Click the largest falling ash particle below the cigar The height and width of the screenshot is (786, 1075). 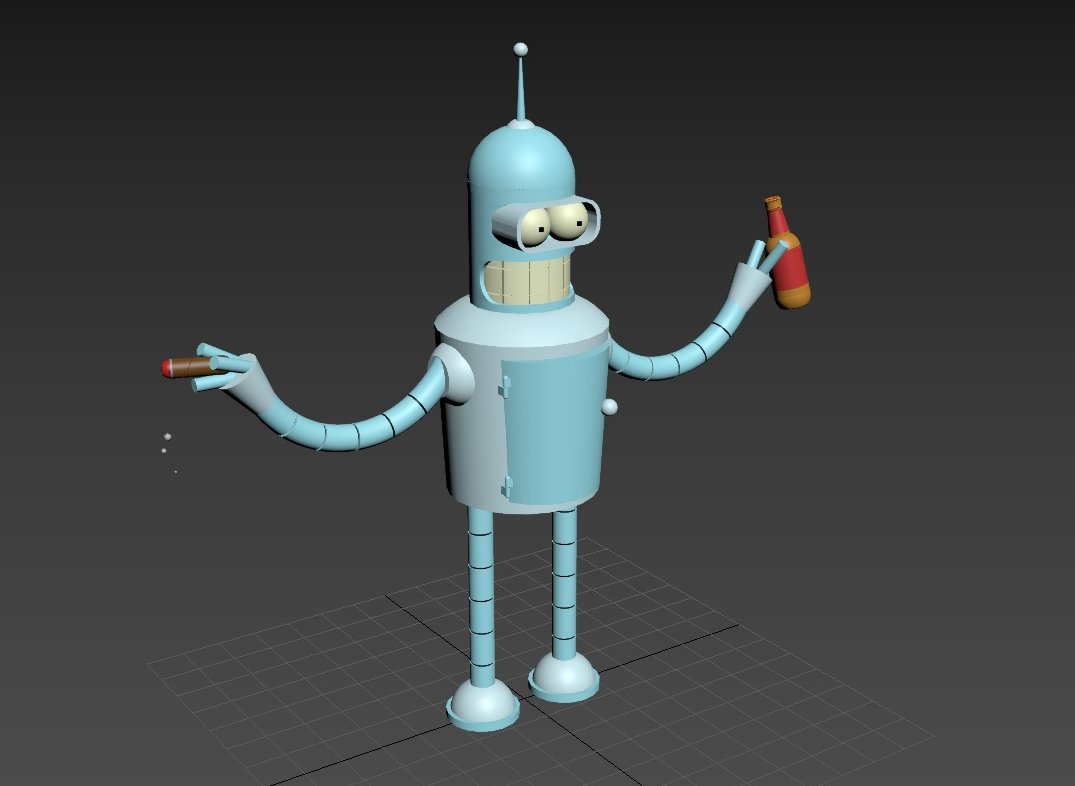pos(167,436)
